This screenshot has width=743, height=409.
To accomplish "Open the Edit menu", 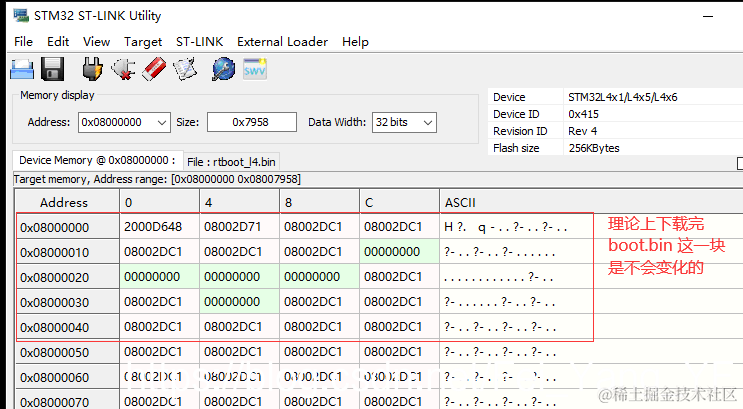I will pos(58,42).
